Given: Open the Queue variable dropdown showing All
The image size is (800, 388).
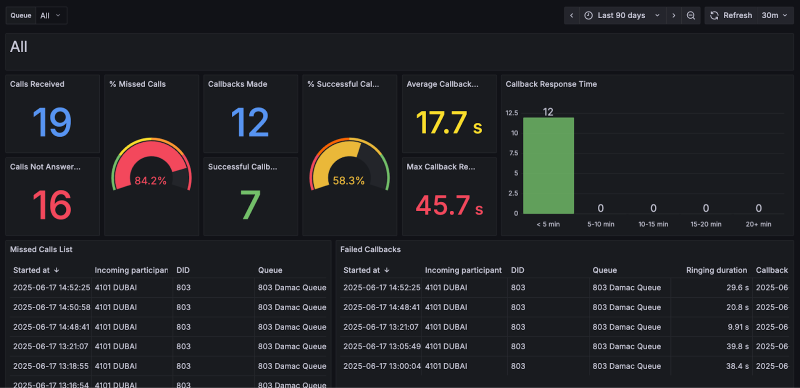Looking at the screenshot, I should [x=51, y=15].
